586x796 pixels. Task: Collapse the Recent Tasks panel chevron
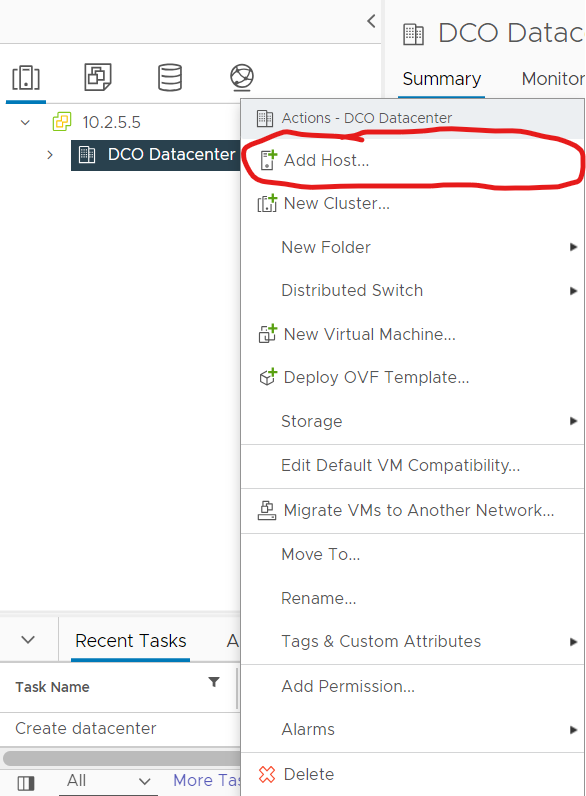click(x=28, y=640)
